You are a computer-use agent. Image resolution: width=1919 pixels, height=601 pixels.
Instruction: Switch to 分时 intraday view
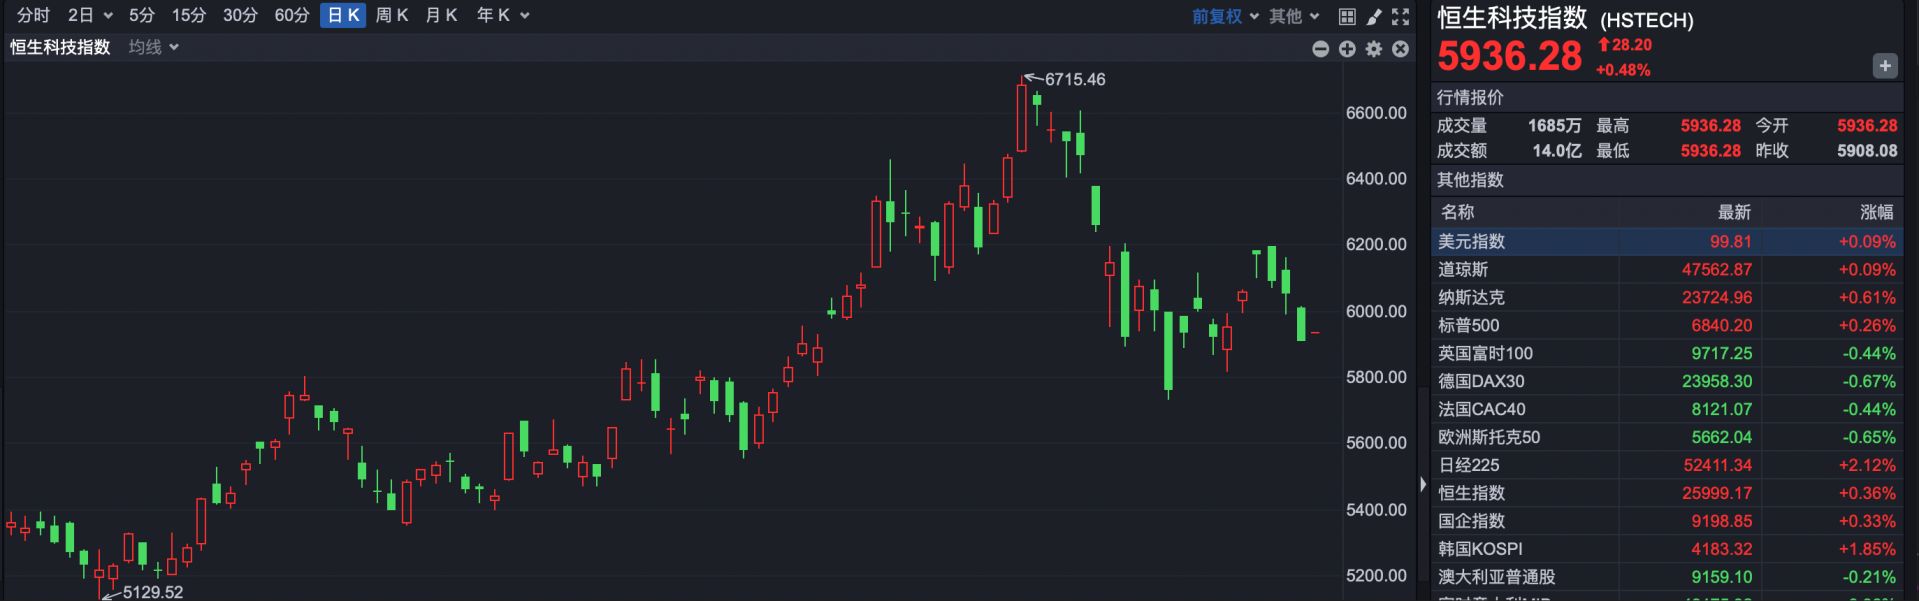click(x=33, y=15)
